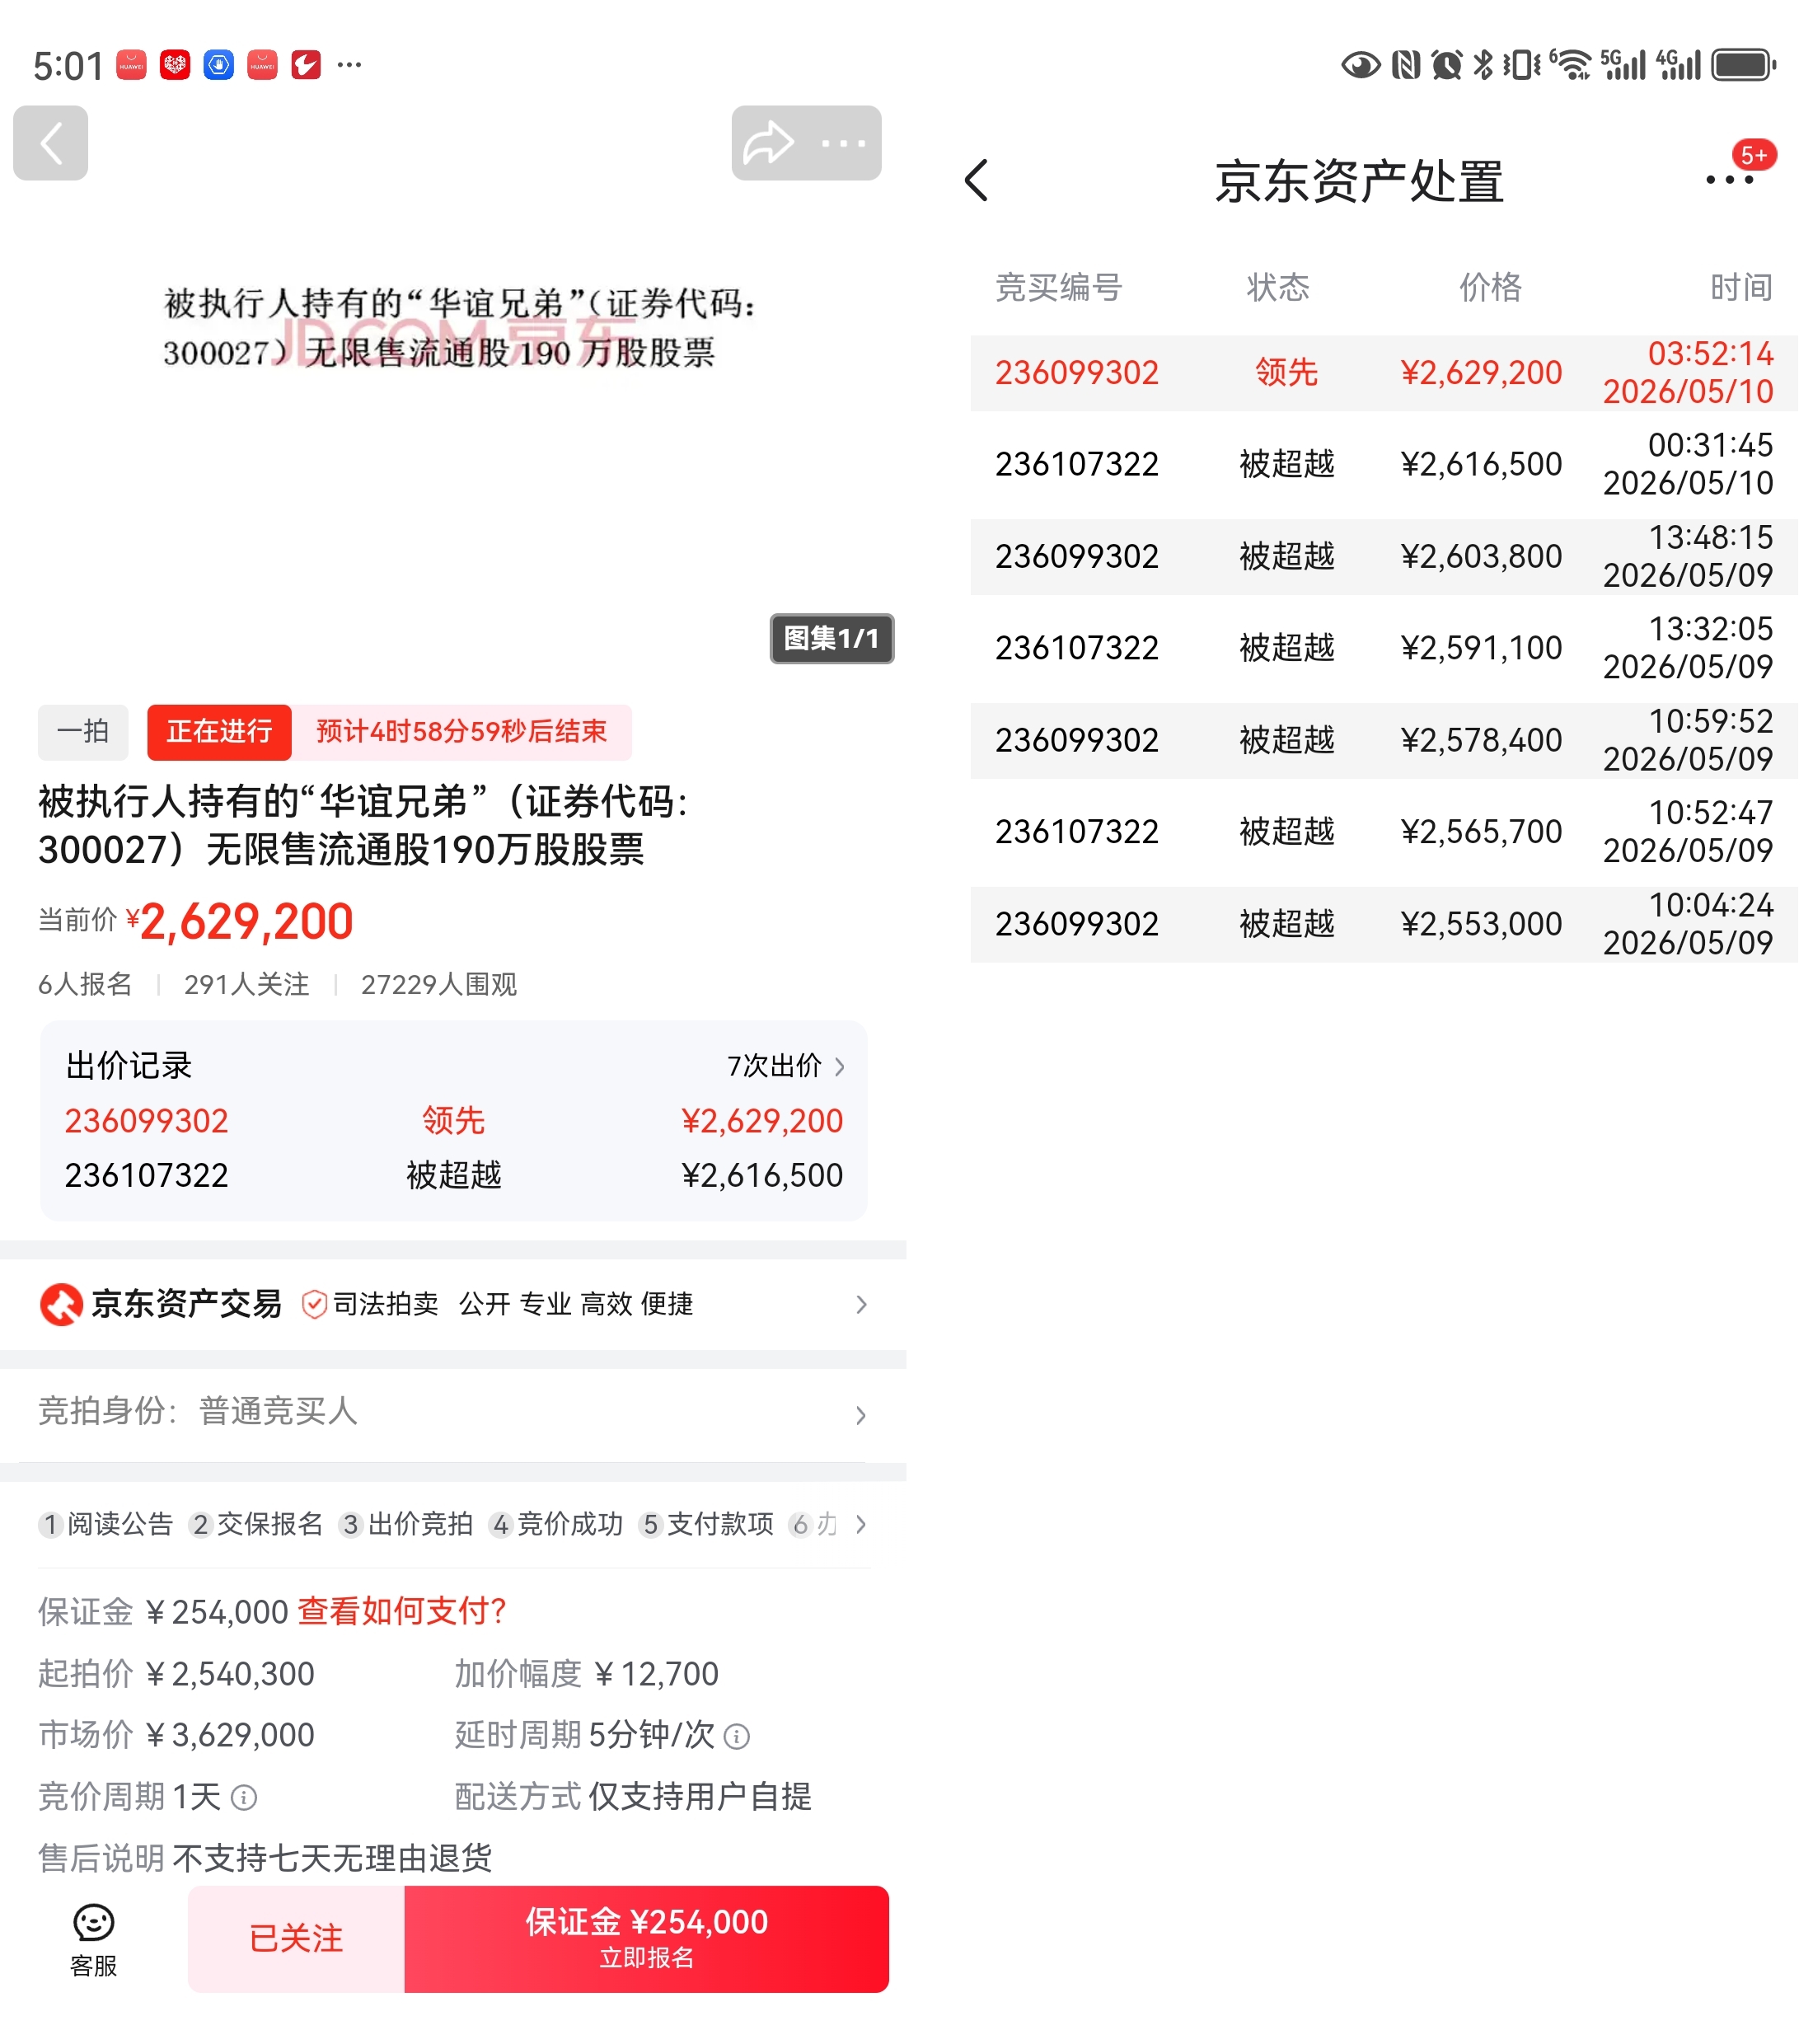Screen dimensions: 1813x2044
Task: Open the three-dot menu beside share
Action: (x=843, y=143)
